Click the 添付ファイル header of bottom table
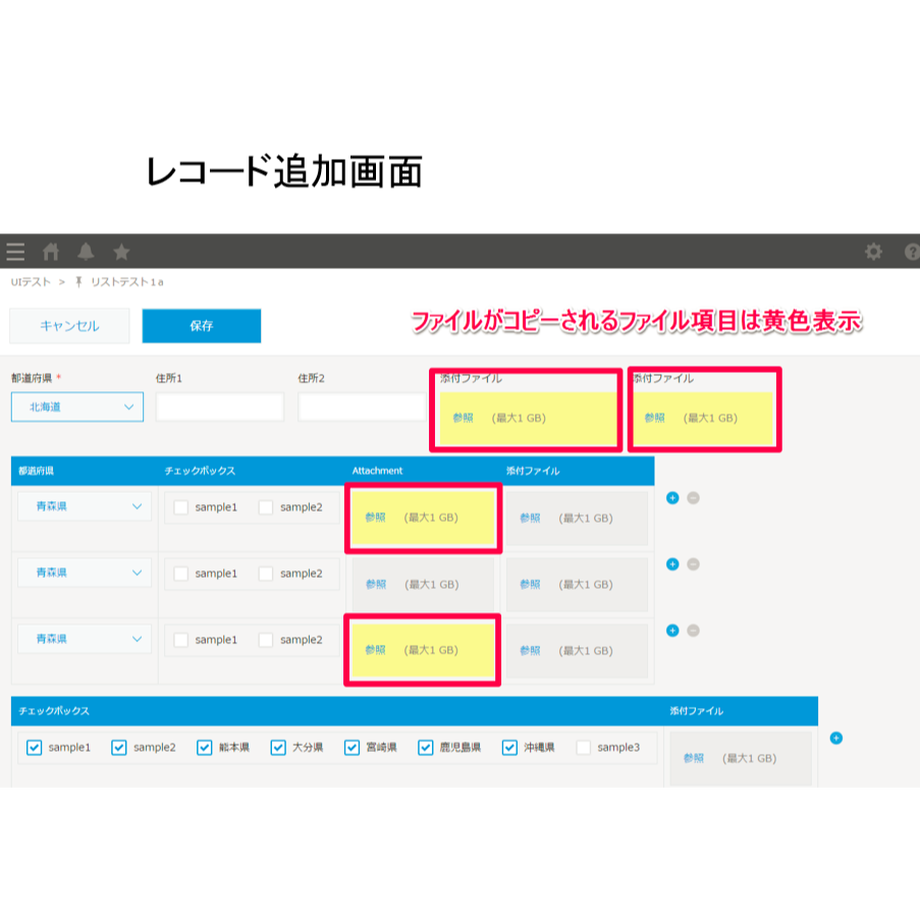The height and width of the screenshot is (920, 920). pos(696,711)
